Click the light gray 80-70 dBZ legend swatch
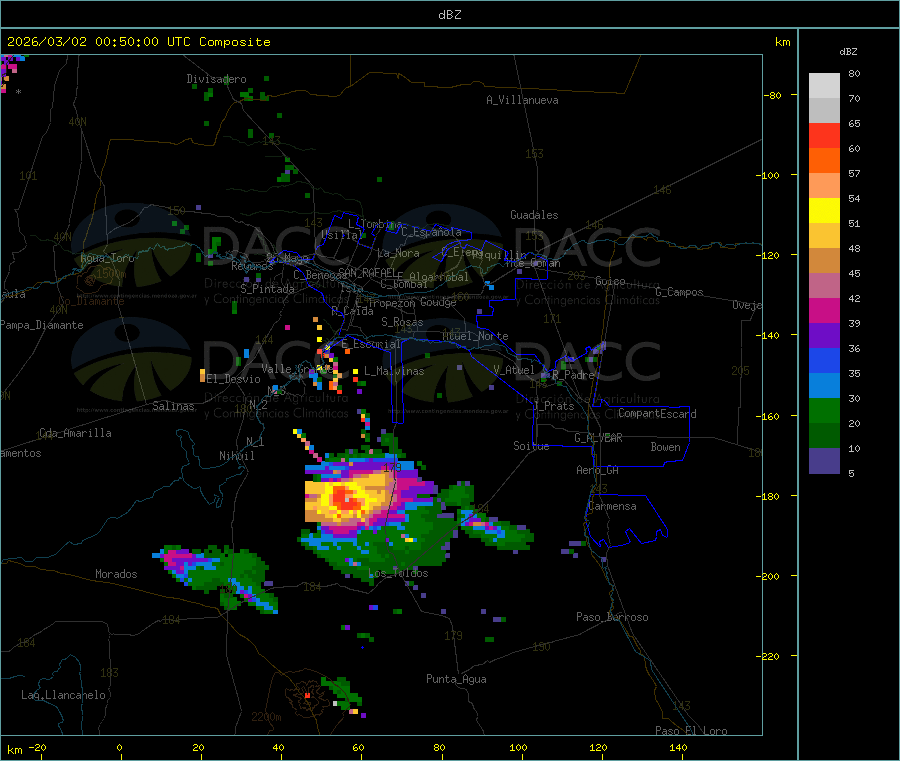This screenshot has width=900, height=761. tap(824, 86)
